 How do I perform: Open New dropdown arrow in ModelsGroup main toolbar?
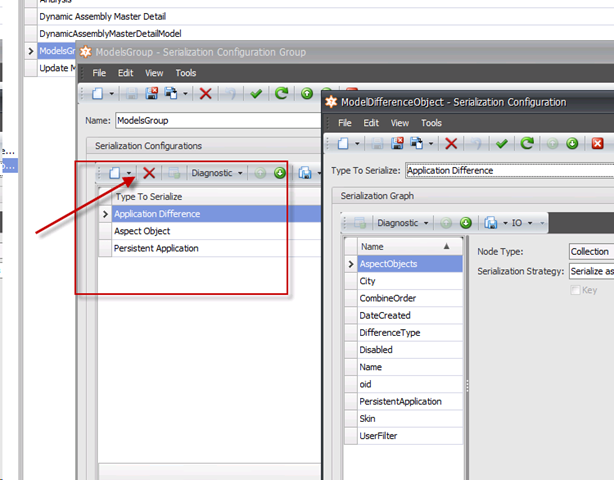[x=112, y=94]
